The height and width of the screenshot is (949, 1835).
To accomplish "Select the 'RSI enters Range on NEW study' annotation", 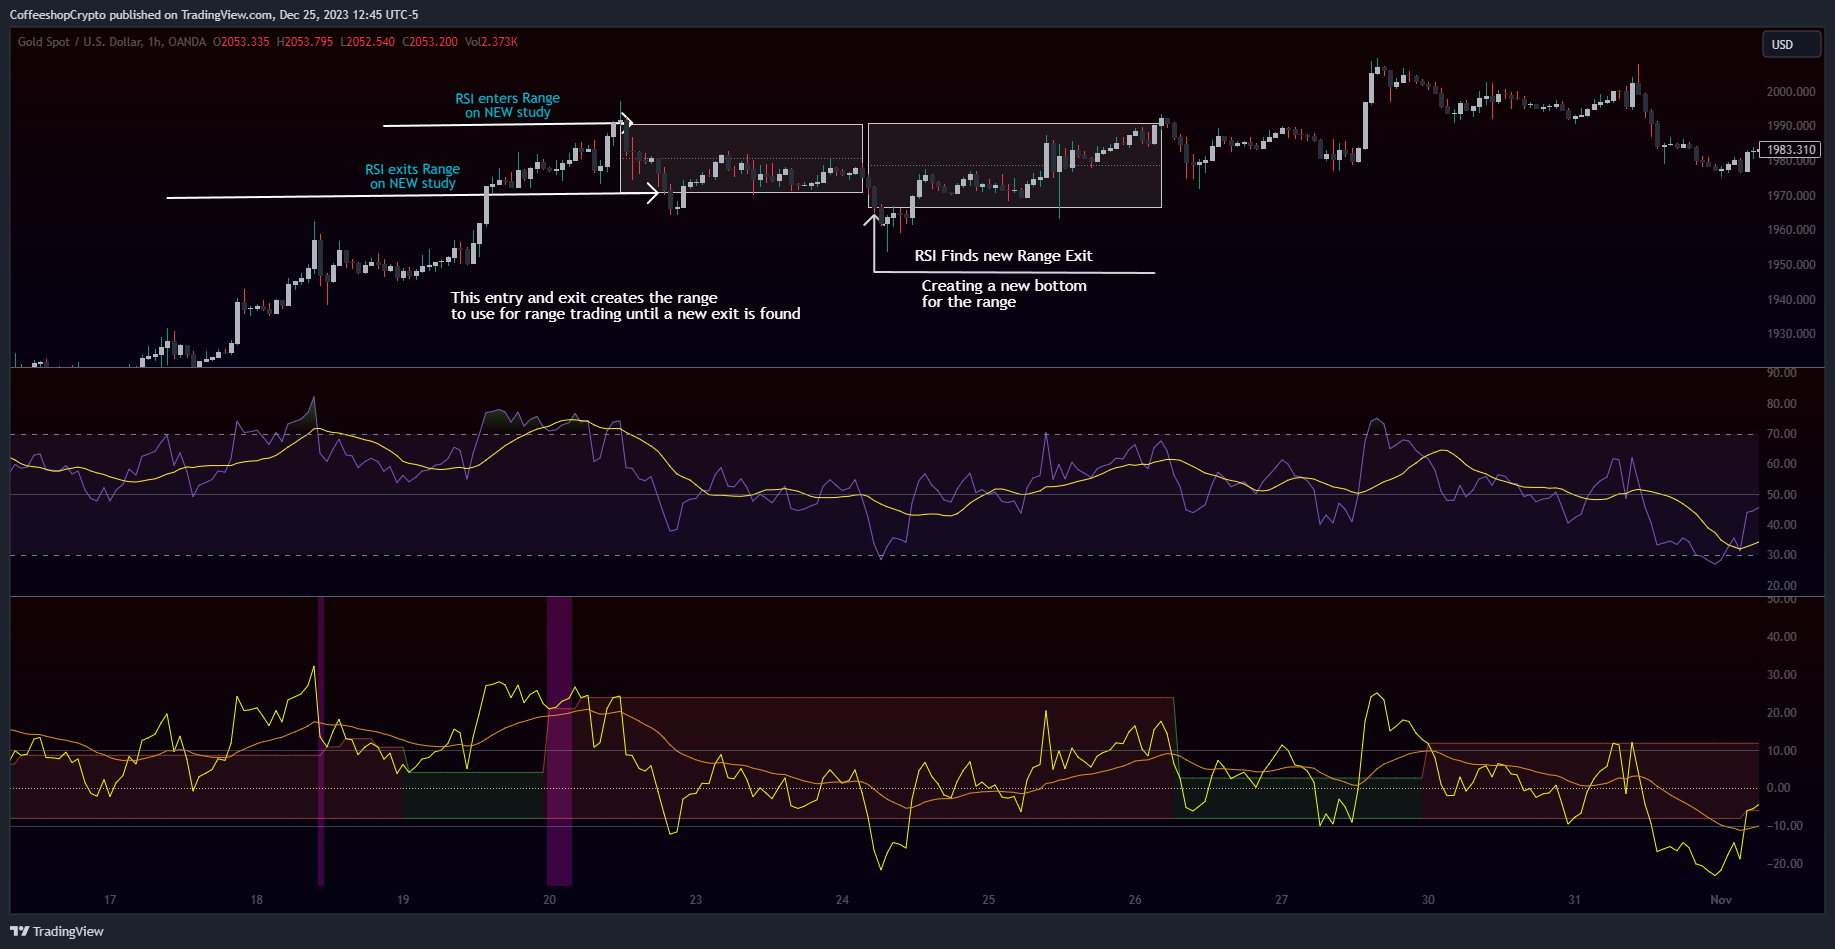I will (507, 105).
